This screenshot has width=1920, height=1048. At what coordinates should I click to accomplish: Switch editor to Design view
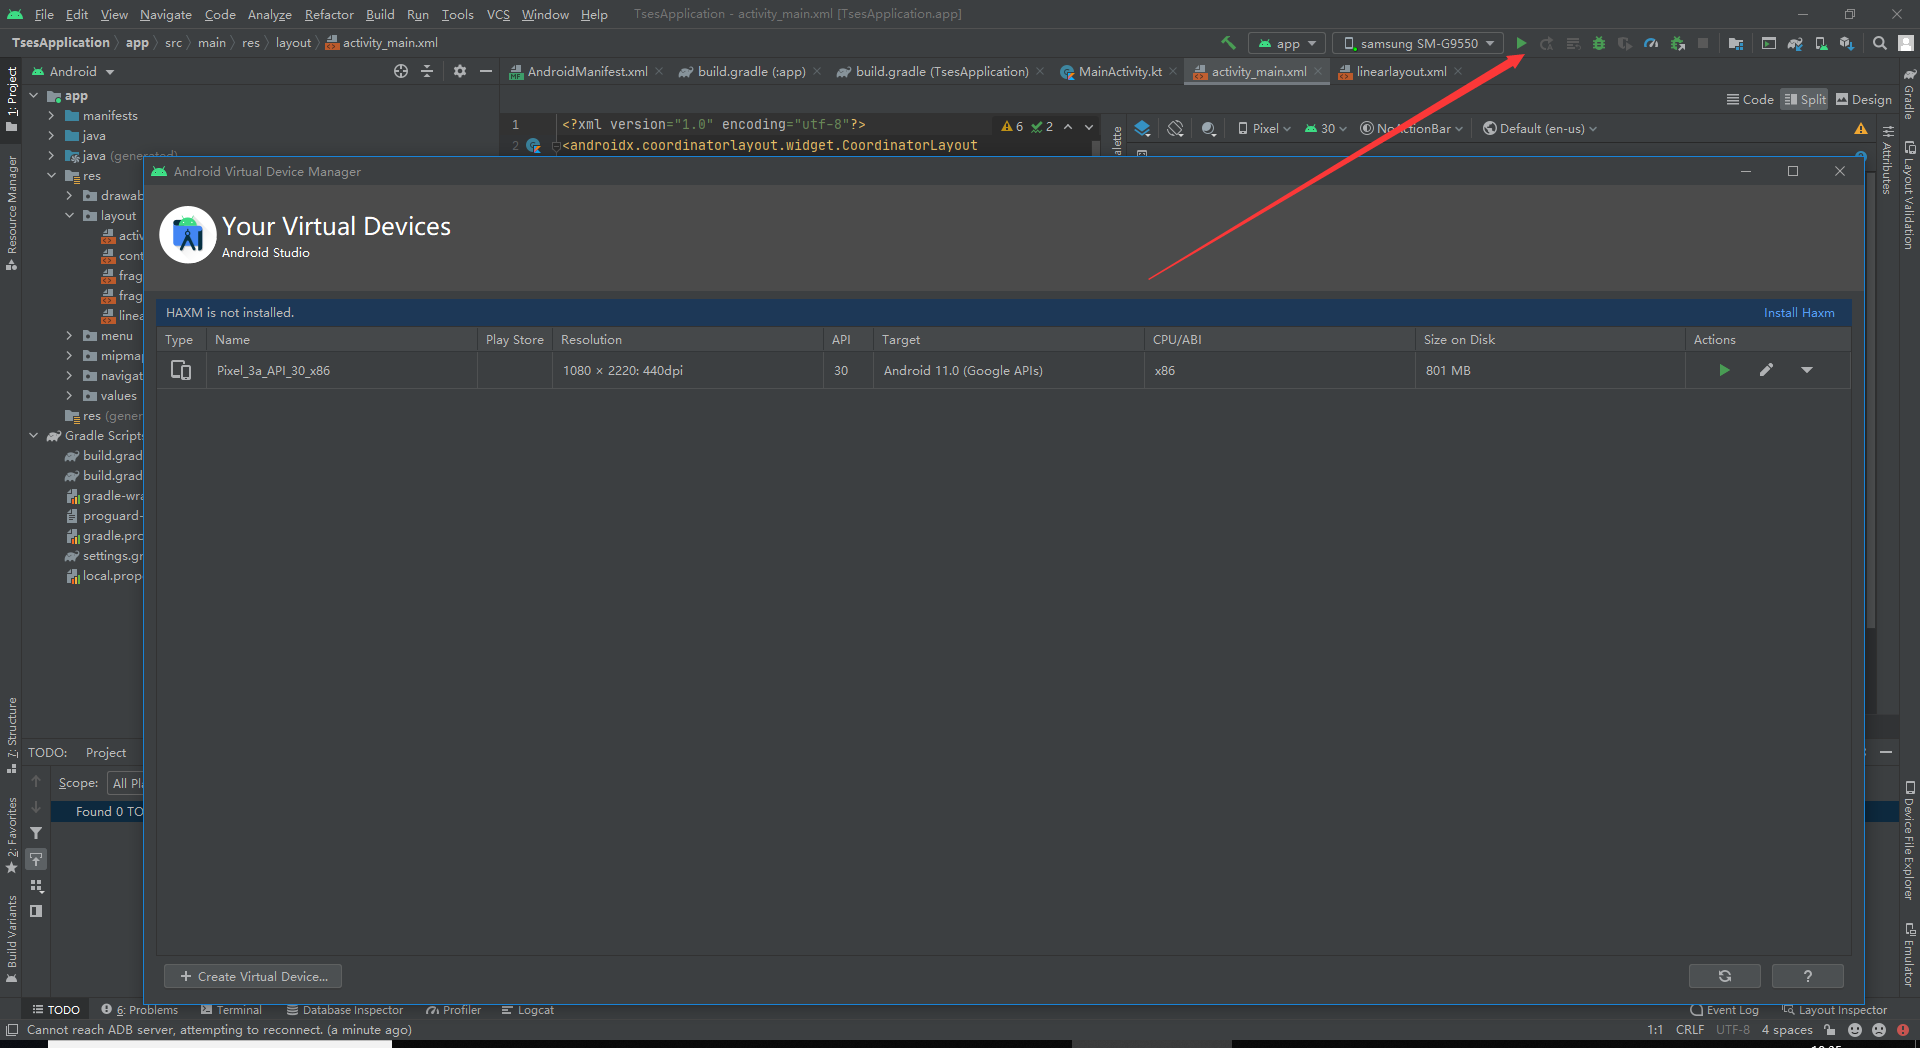pyautogui.click(x=1863, y=99)
